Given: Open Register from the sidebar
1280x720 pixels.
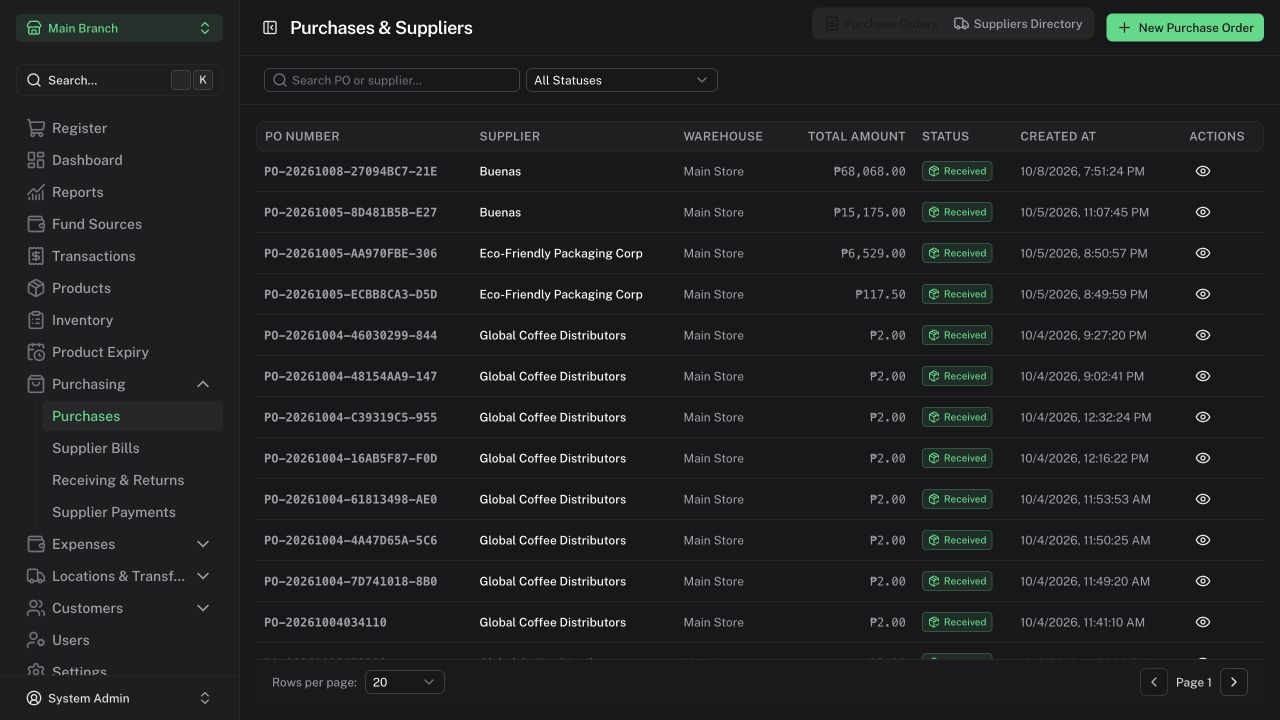Looking at the screenshot, I should tap(119, 128).
